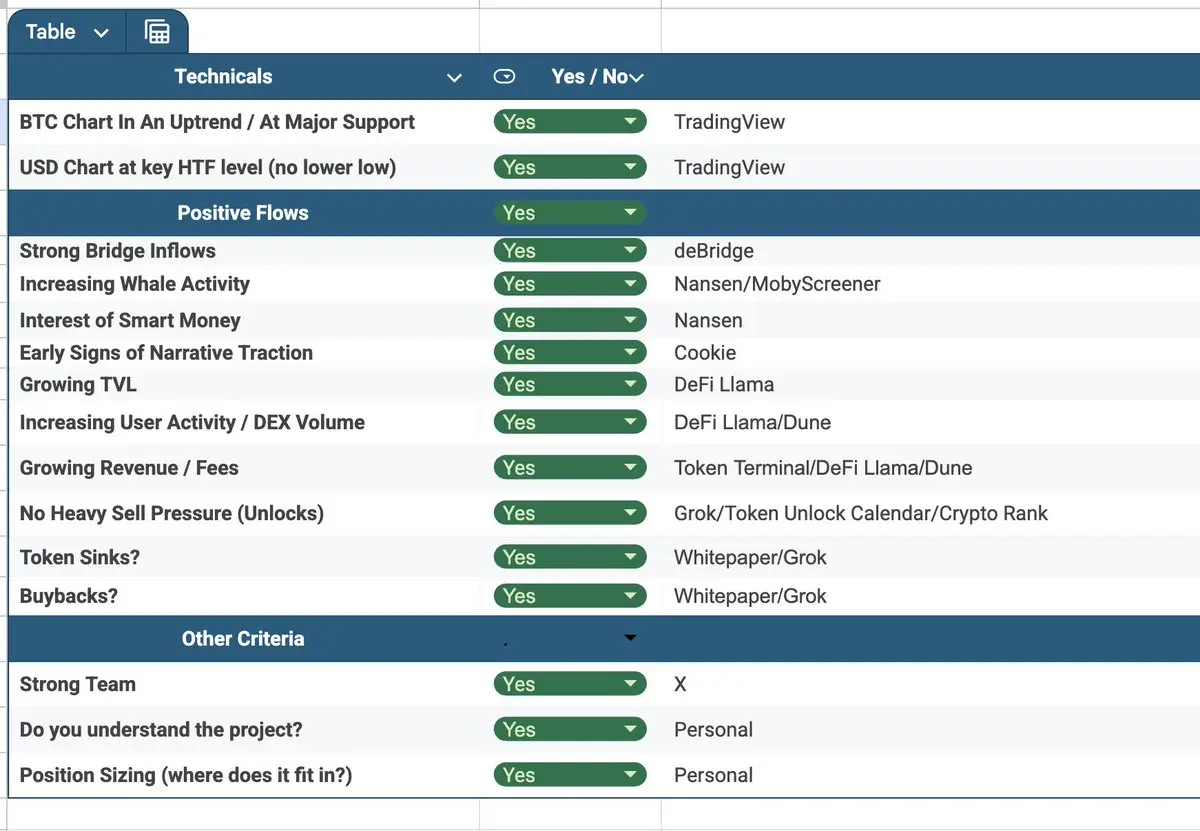The image size is (1200, 831).
Task: Open Yes dropdown for Interest of Smart Money
Action: [x=570, y=320]
